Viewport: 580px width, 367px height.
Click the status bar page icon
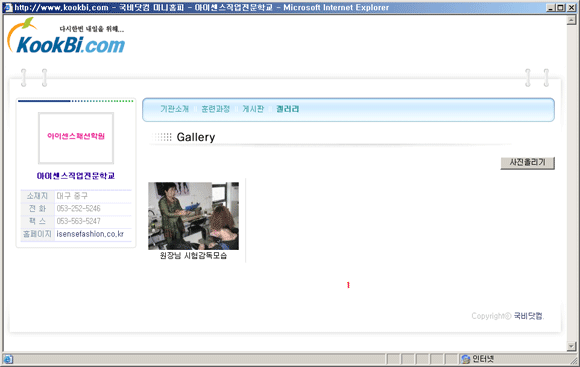pyautogui.click(x=8, y=359)
